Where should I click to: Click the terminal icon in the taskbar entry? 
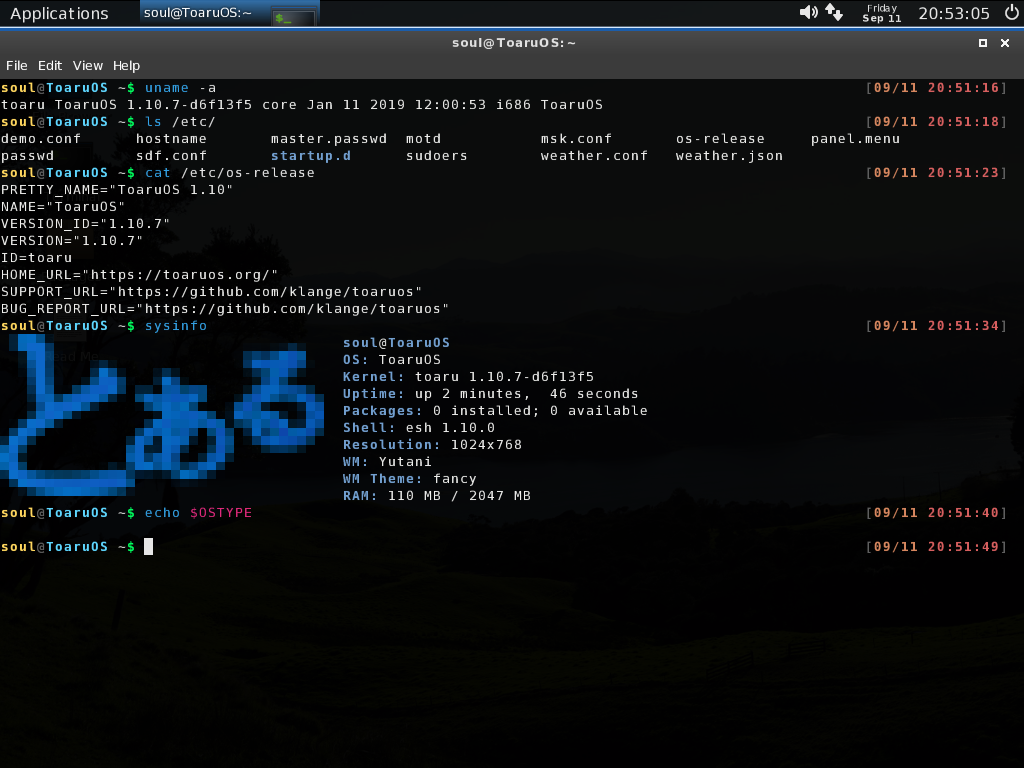coord(294,18)
